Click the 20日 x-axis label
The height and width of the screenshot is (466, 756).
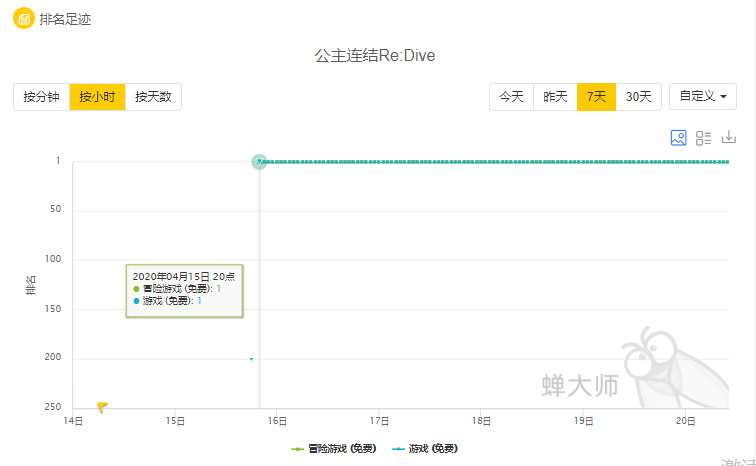(685, 421)
